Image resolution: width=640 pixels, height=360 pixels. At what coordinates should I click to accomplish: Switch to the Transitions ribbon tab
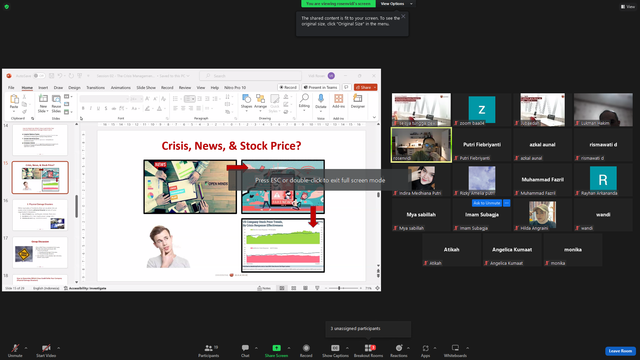(x=96, y=87)
